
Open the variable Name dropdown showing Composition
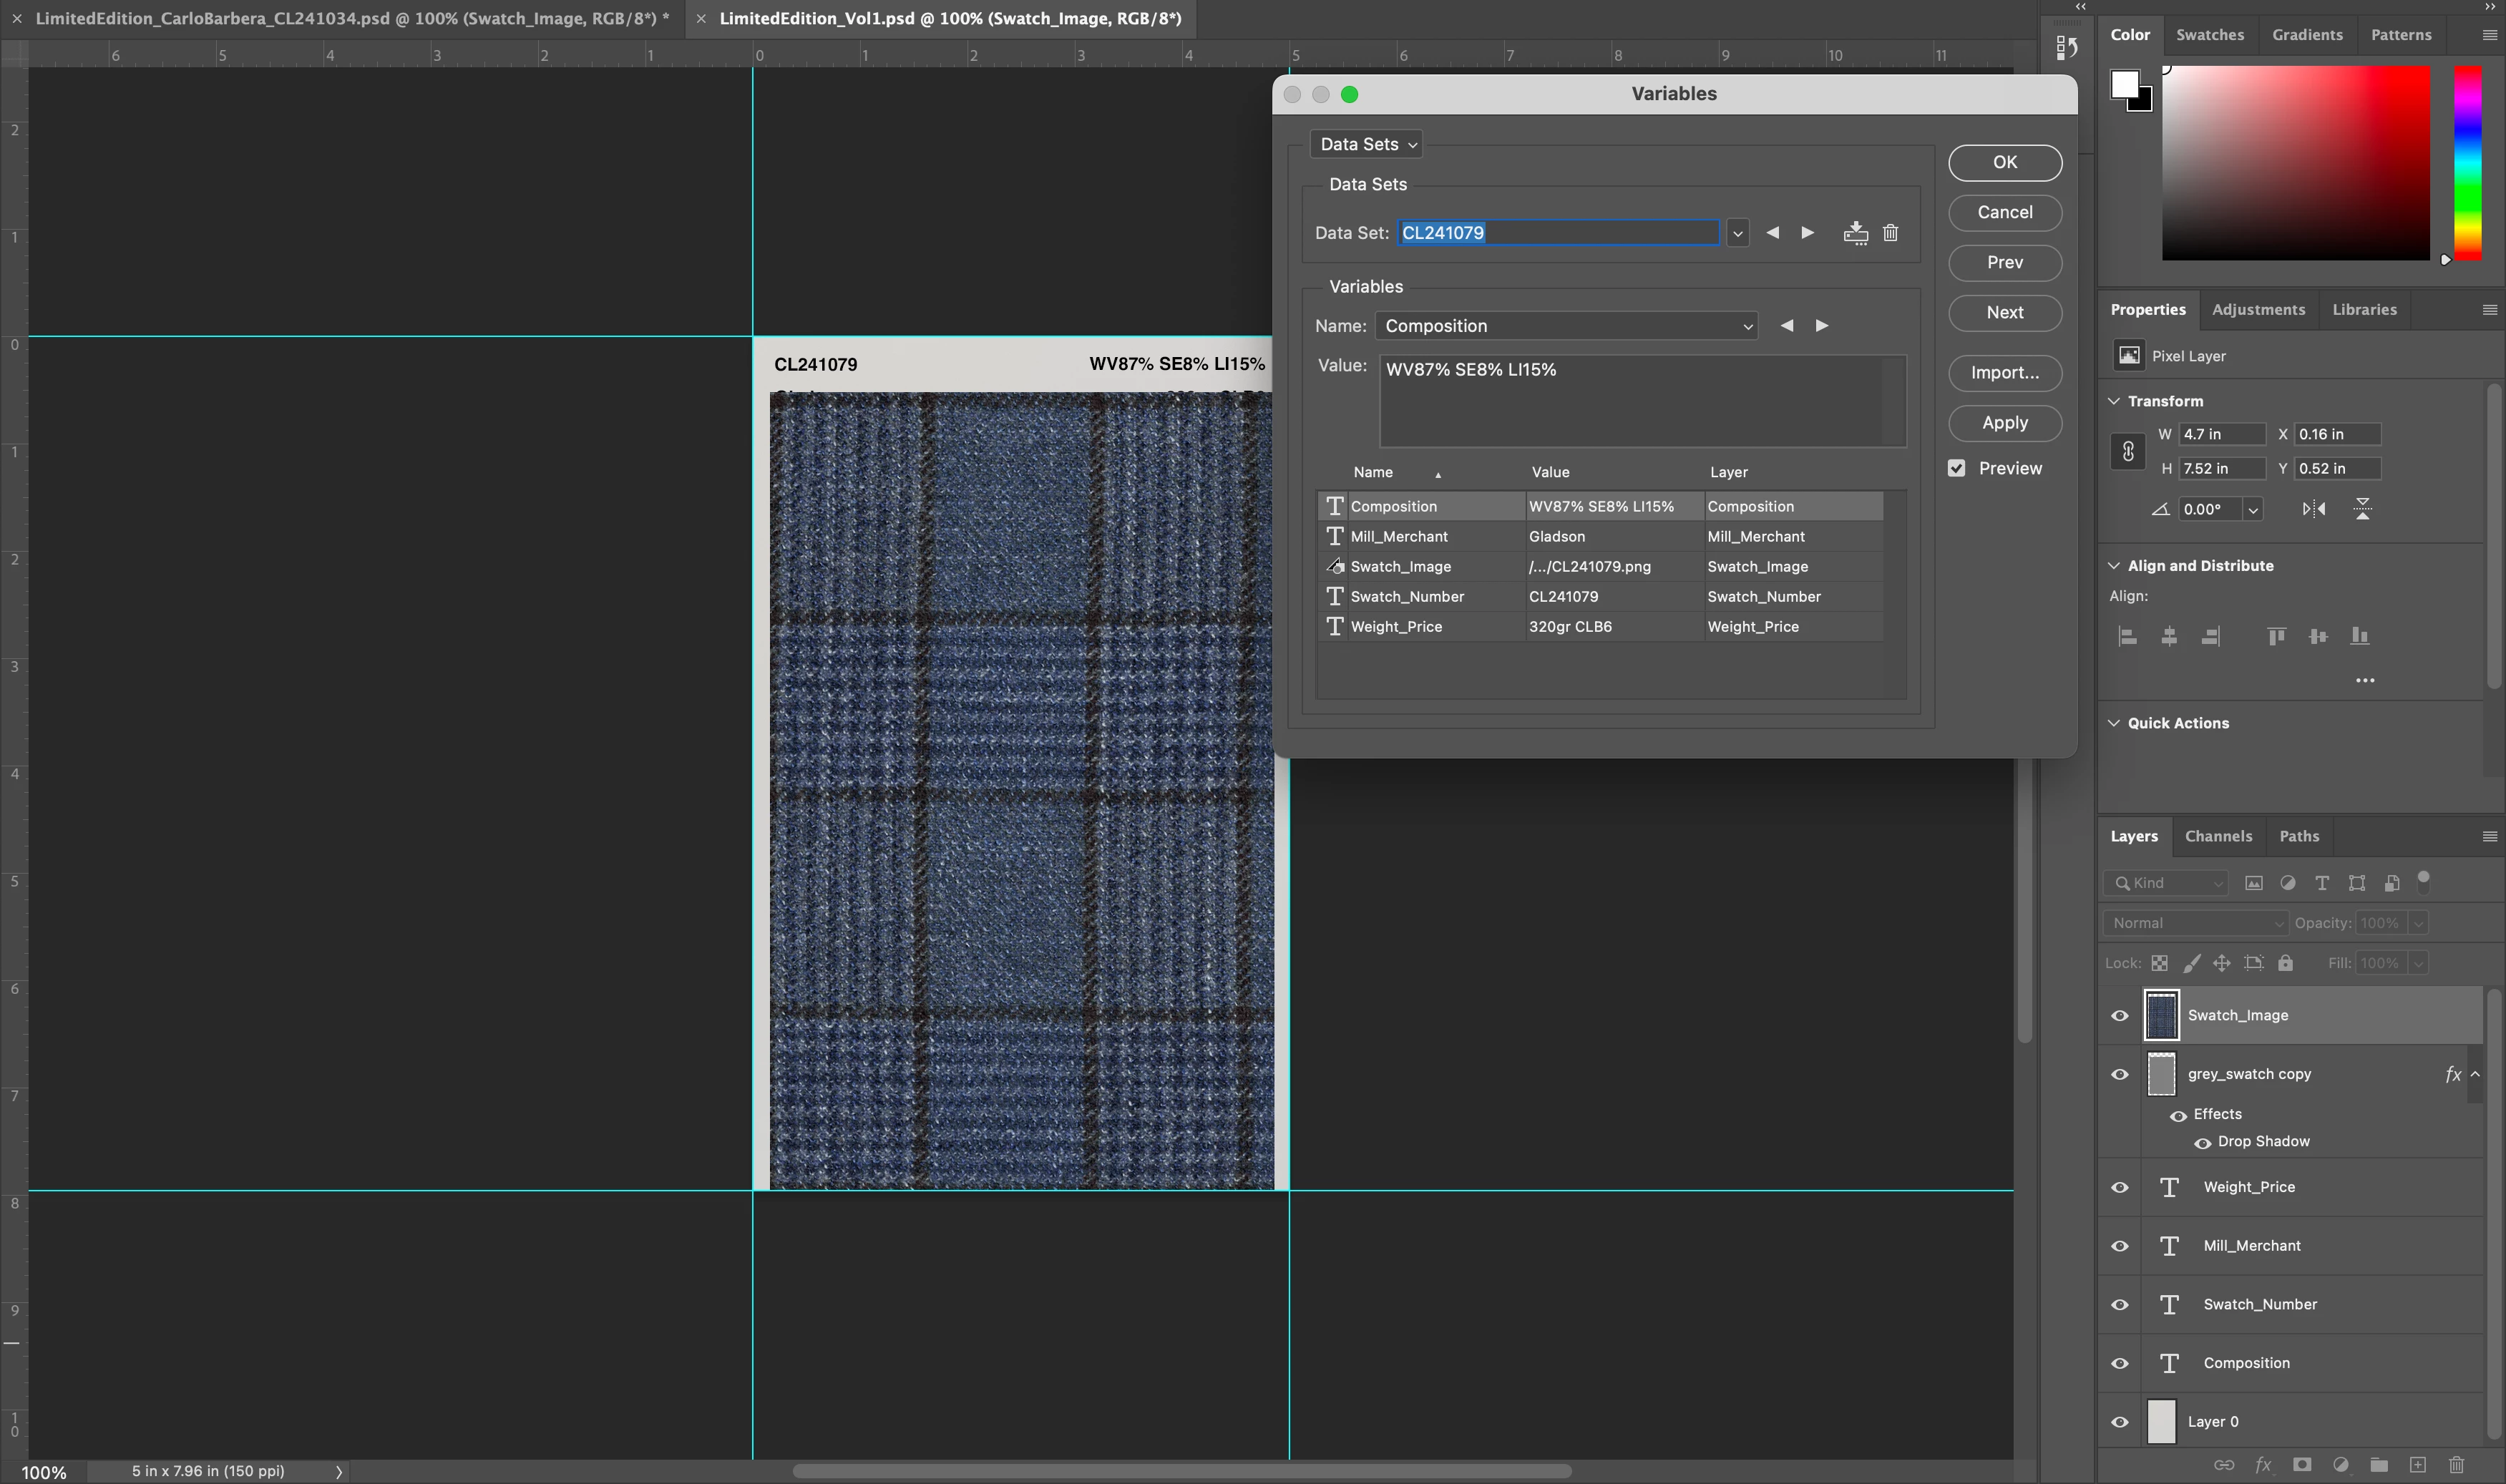[x=1566, y=326]
